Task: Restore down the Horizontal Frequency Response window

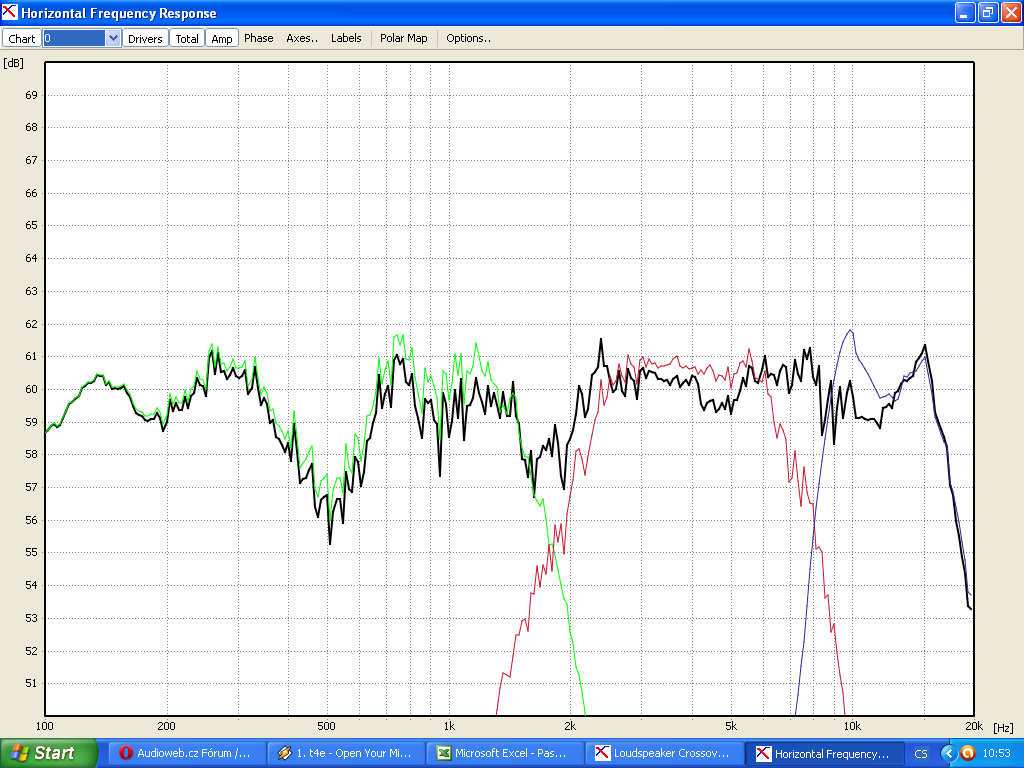Action: [x=987, y=12]
